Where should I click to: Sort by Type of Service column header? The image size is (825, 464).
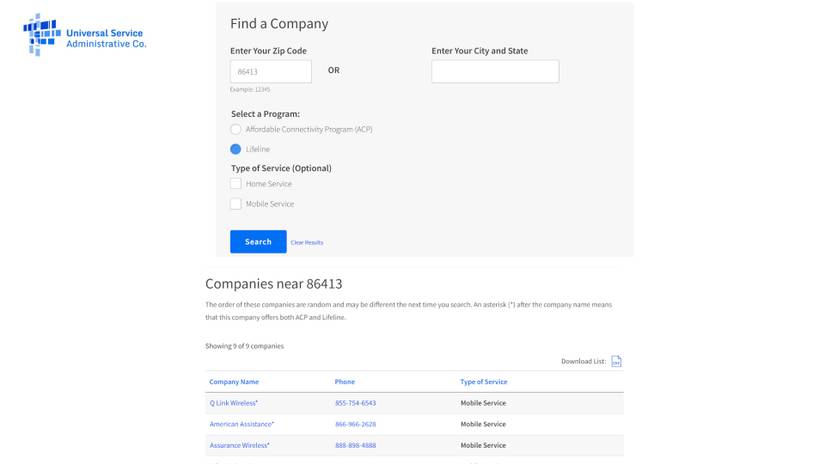[483, 382]
